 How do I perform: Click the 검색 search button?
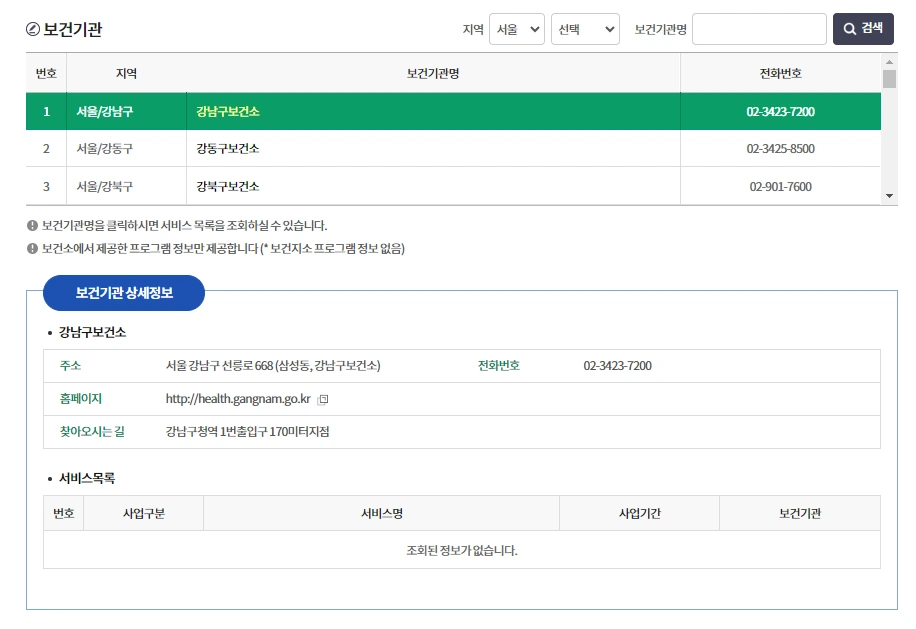point(863,29)
